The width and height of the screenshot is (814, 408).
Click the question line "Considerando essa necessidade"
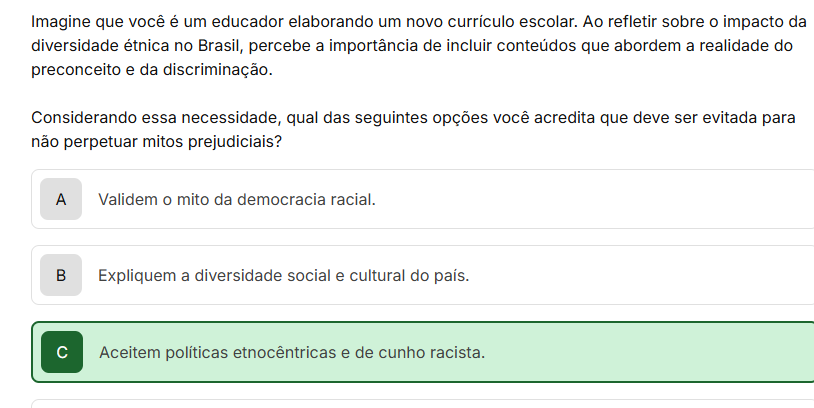pos(413,118)
